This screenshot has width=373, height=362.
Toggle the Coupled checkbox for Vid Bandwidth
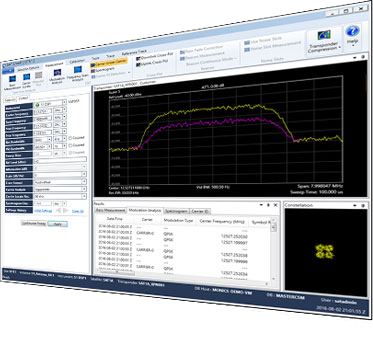tap(70, 145)
